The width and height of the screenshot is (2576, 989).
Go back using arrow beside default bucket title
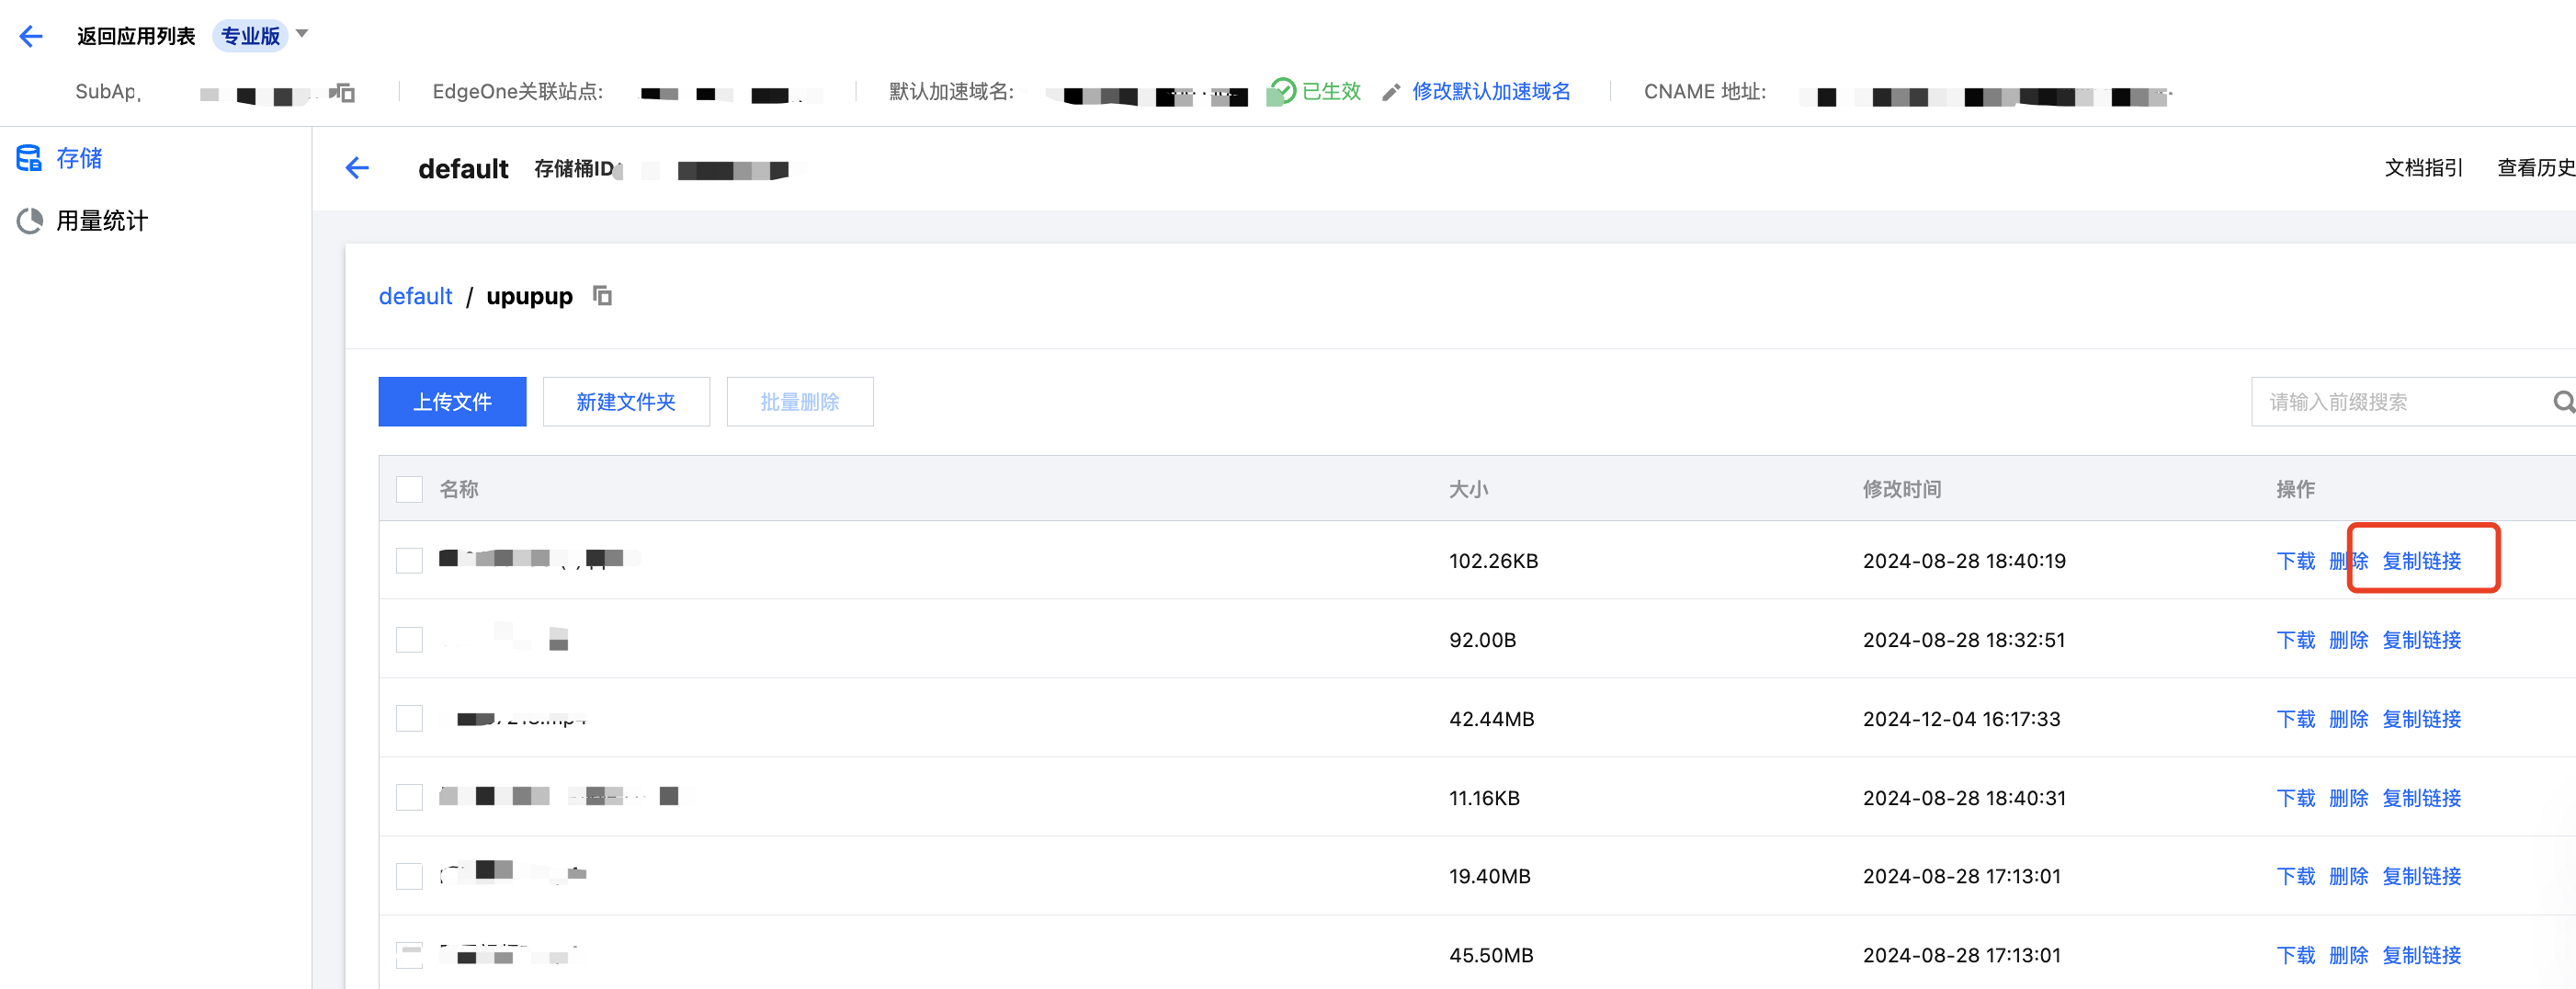[357, 168]
